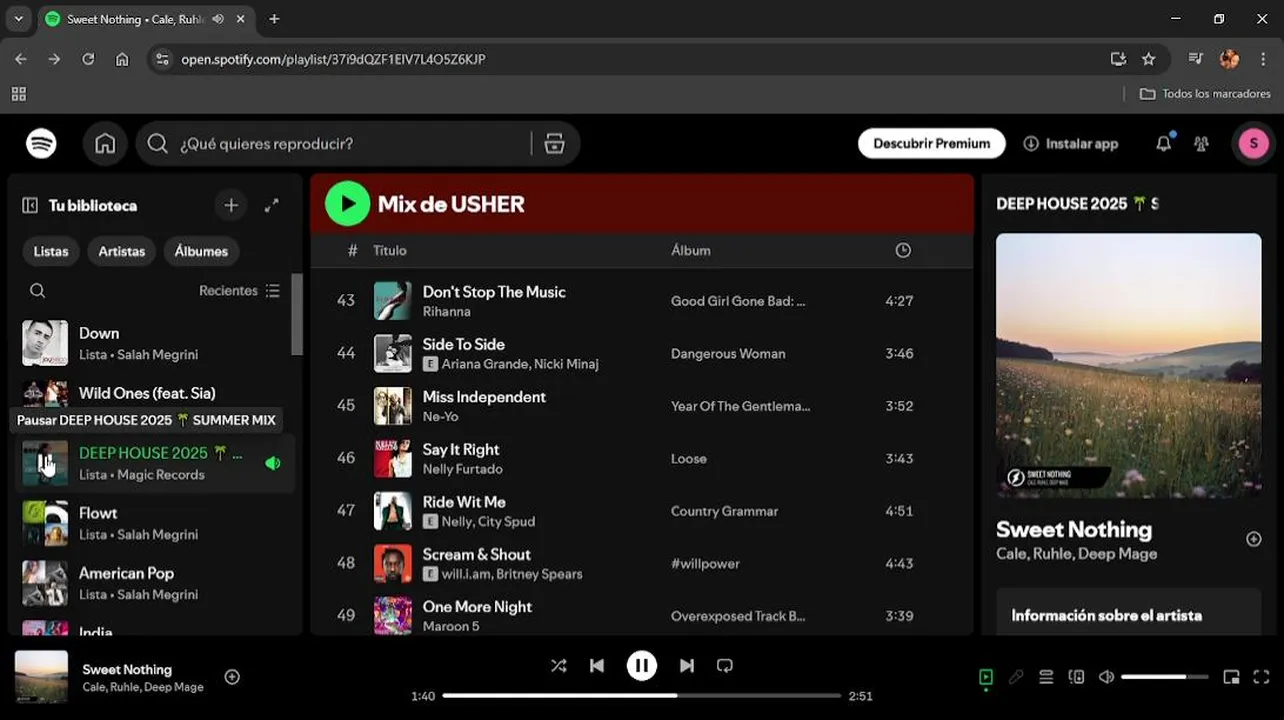Open the Recientes sort dropdown
The height and width of the screenshot is (720, 1284).
[x=239, y=290]
